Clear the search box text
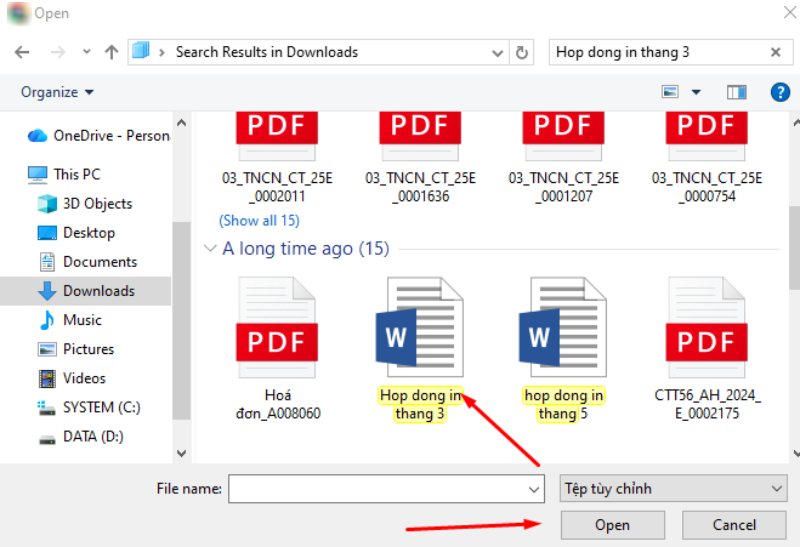Image resolution: width=800 pixels, height=547 pixels. coord(776,52)
